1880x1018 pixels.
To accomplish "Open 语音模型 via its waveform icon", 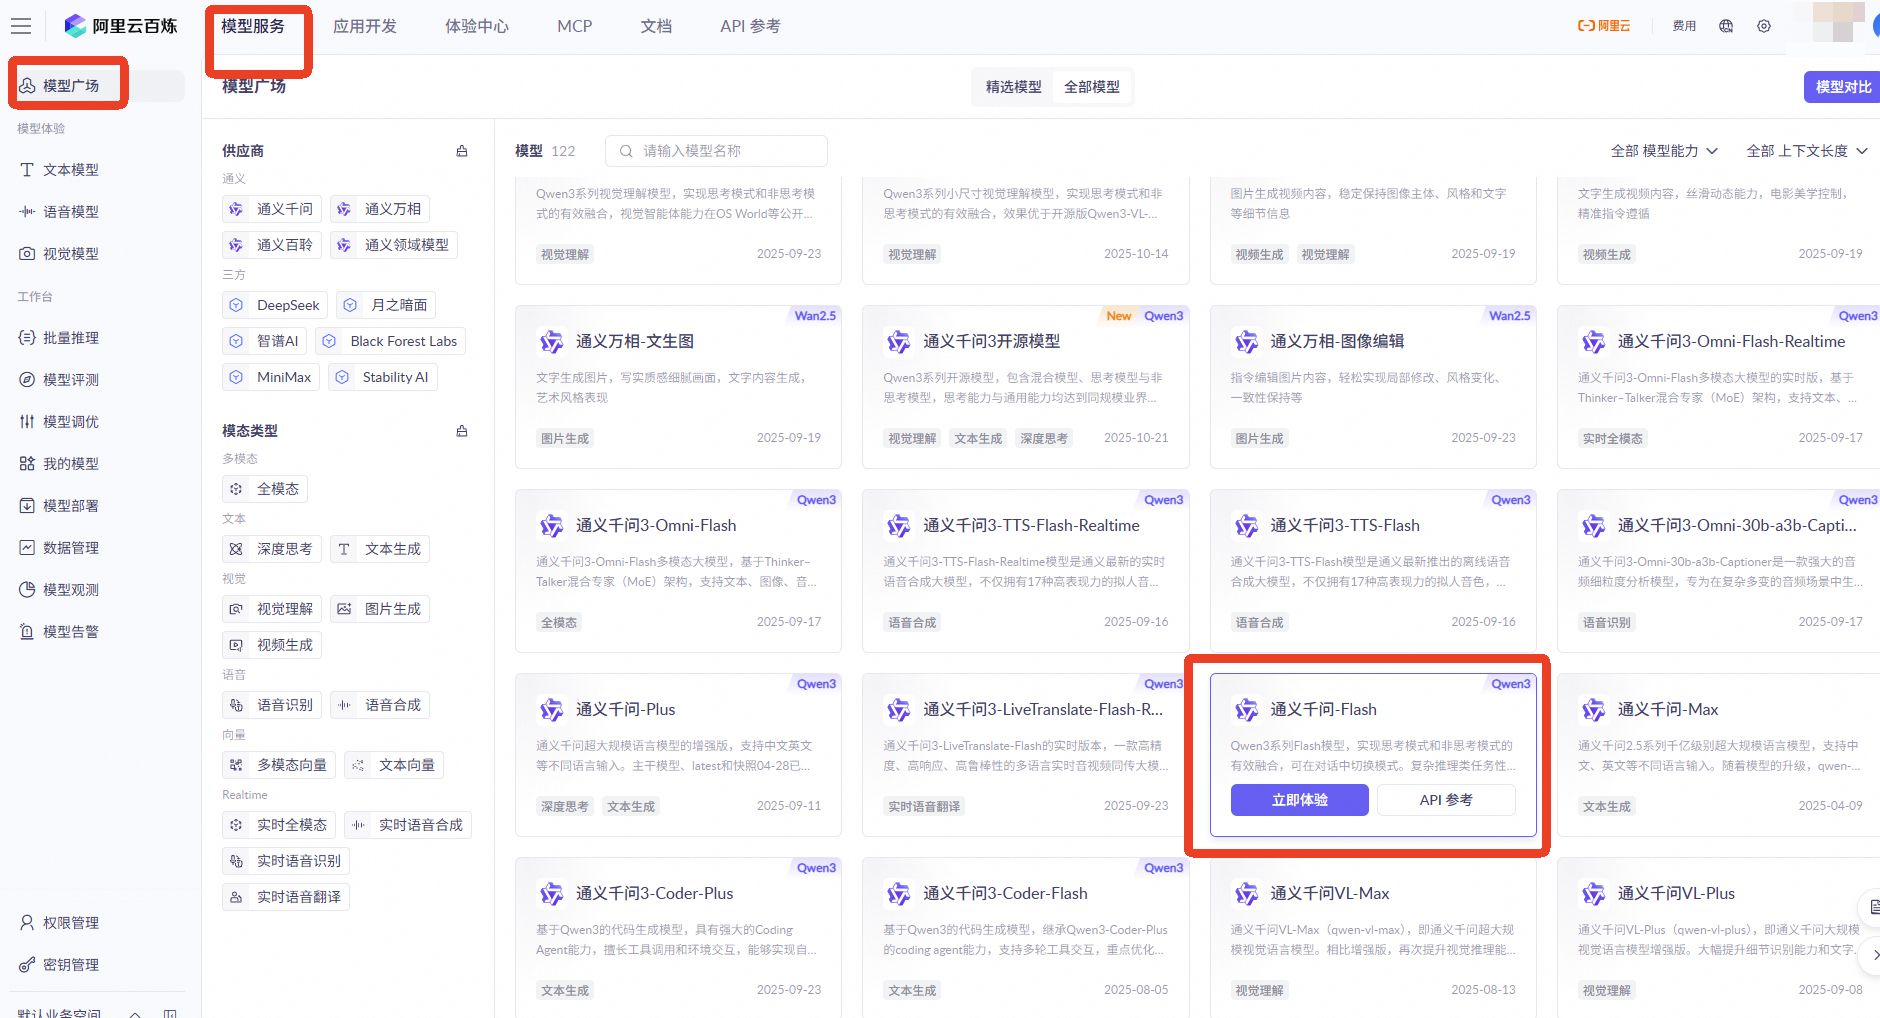I will click(27, 212).
